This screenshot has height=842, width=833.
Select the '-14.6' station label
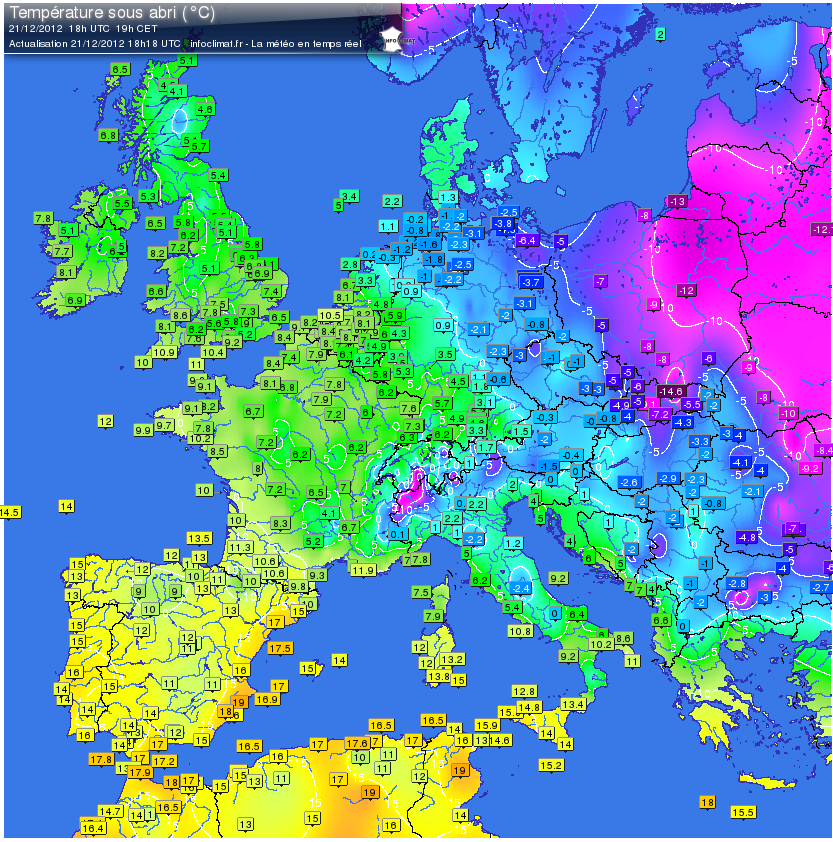[x=671, y=391]
